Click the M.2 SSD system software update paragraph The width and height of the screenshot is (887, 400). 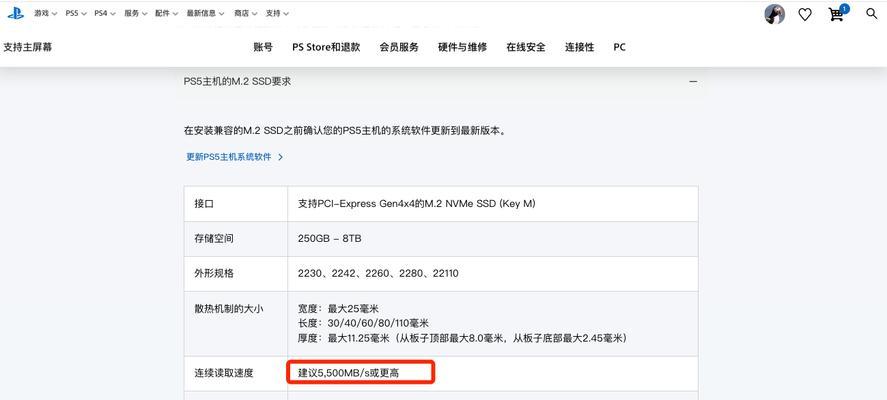345,131
